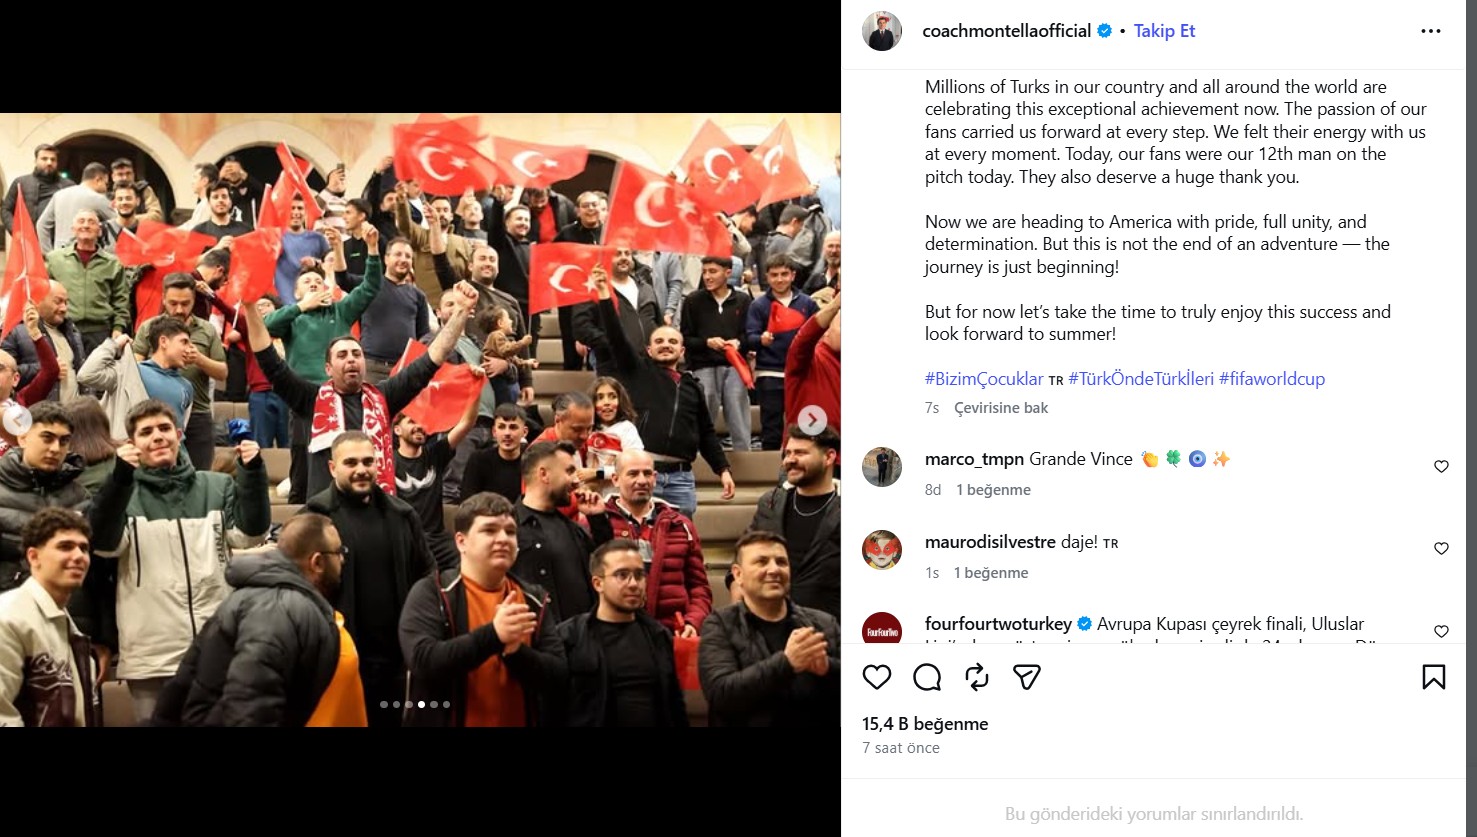Like marco_tmpn's comment
This screenshot has width=1477, height=837.
tap(1441, 466)
